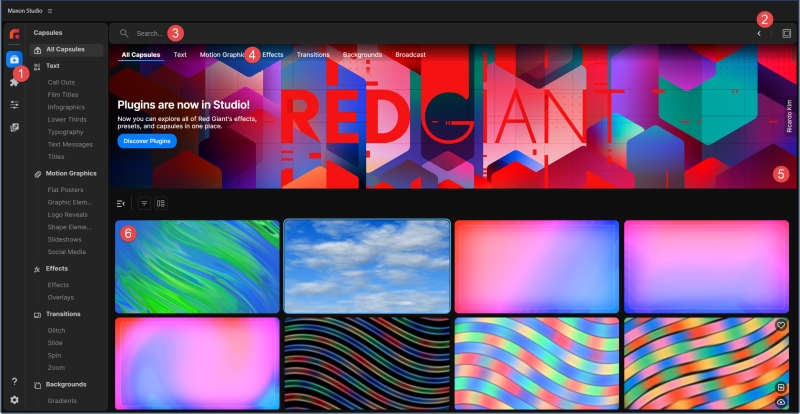Select the blue sky clouds capsule thumbnail
Image resolution: width=800 pixels, height=414 pixels.
(x=367, y=266)
